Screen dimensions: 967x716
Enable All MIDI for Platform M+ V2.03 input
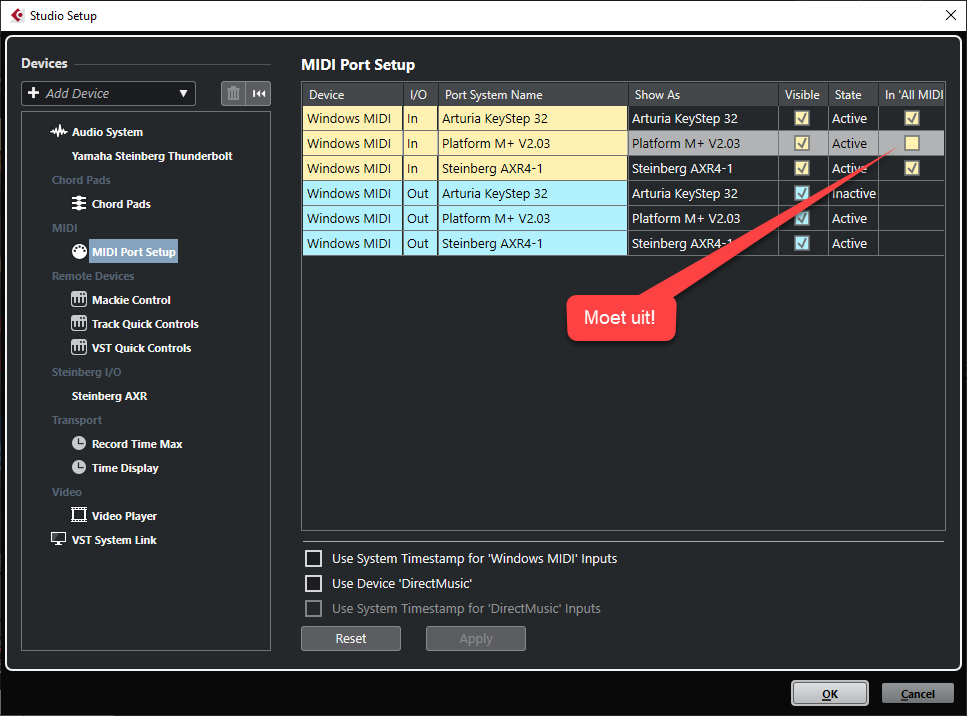tap(911, 143)
